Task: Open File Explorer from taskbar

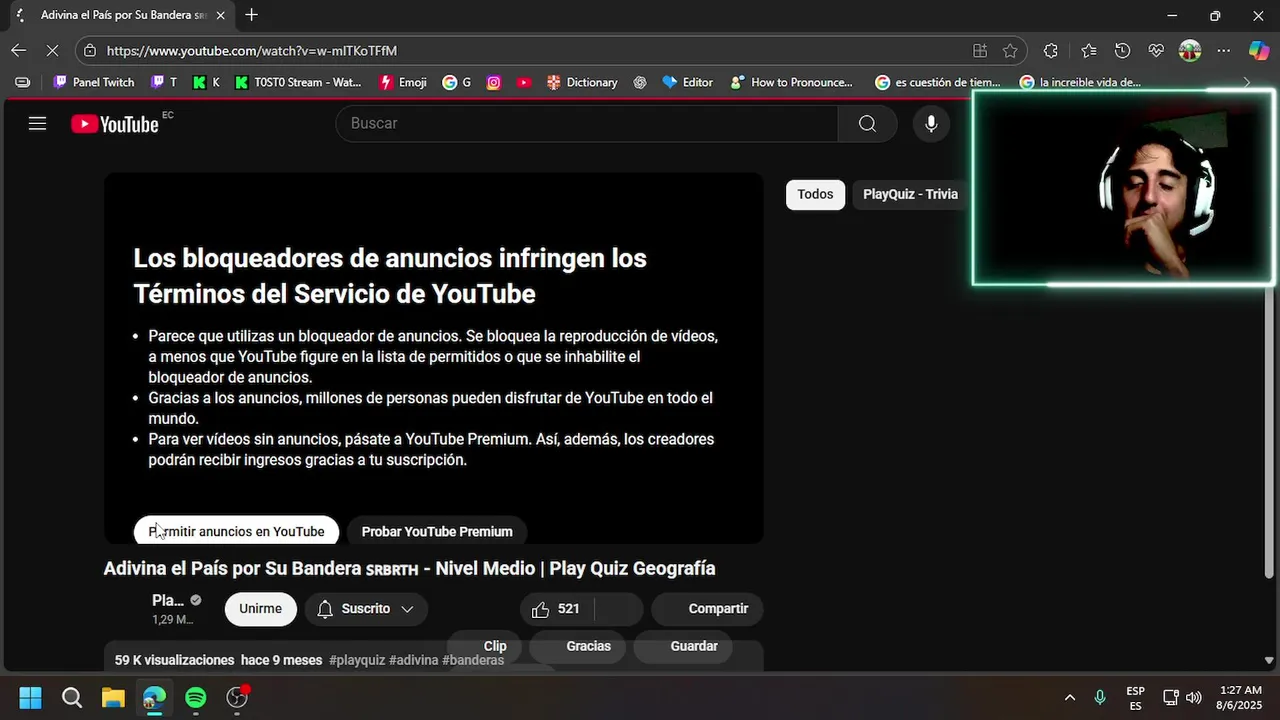Action: point(113,697)
